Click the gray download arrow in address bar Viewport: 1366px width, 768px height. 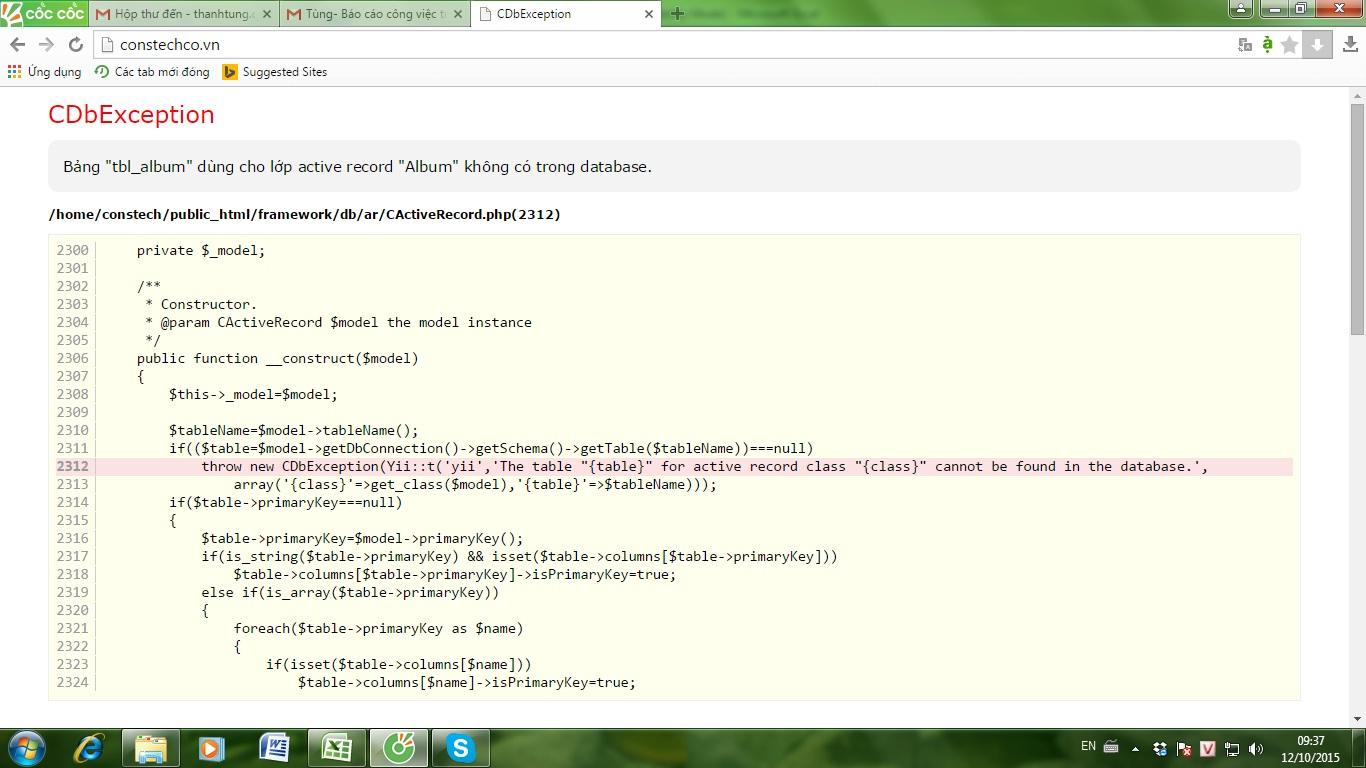coord(1317,45)
